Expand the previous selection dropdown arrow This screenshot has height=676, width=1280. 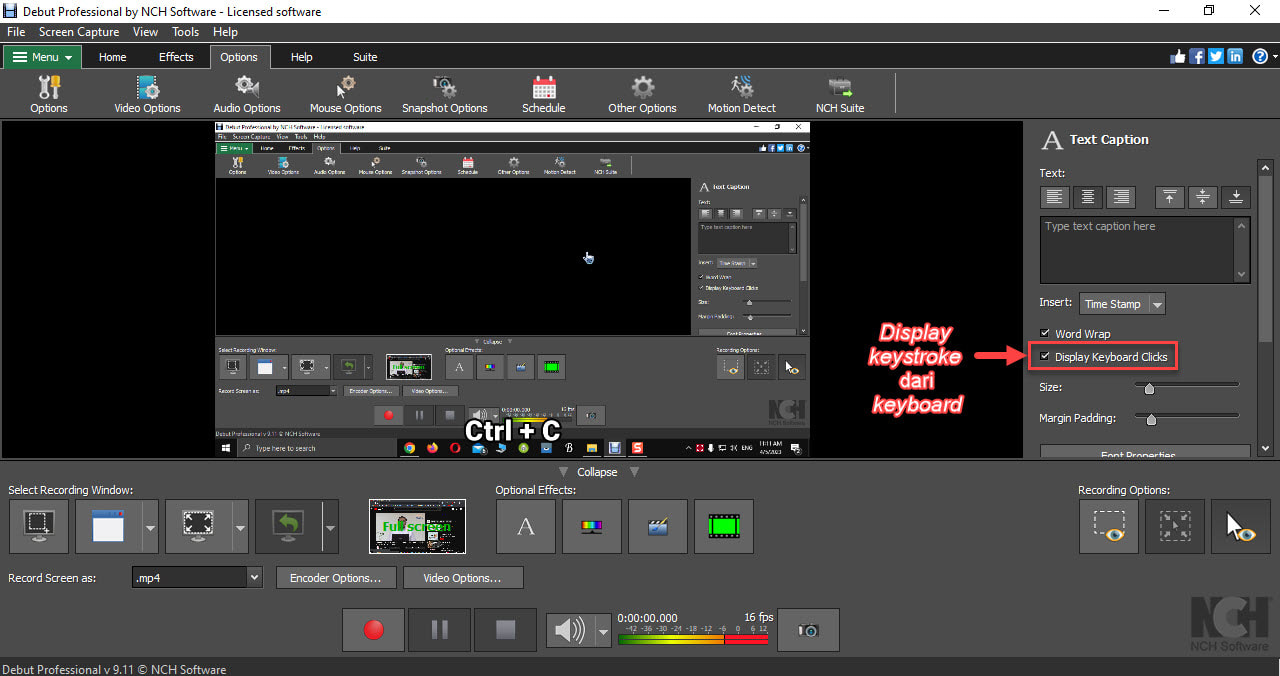pyautogui.click(x=330, y=526)
